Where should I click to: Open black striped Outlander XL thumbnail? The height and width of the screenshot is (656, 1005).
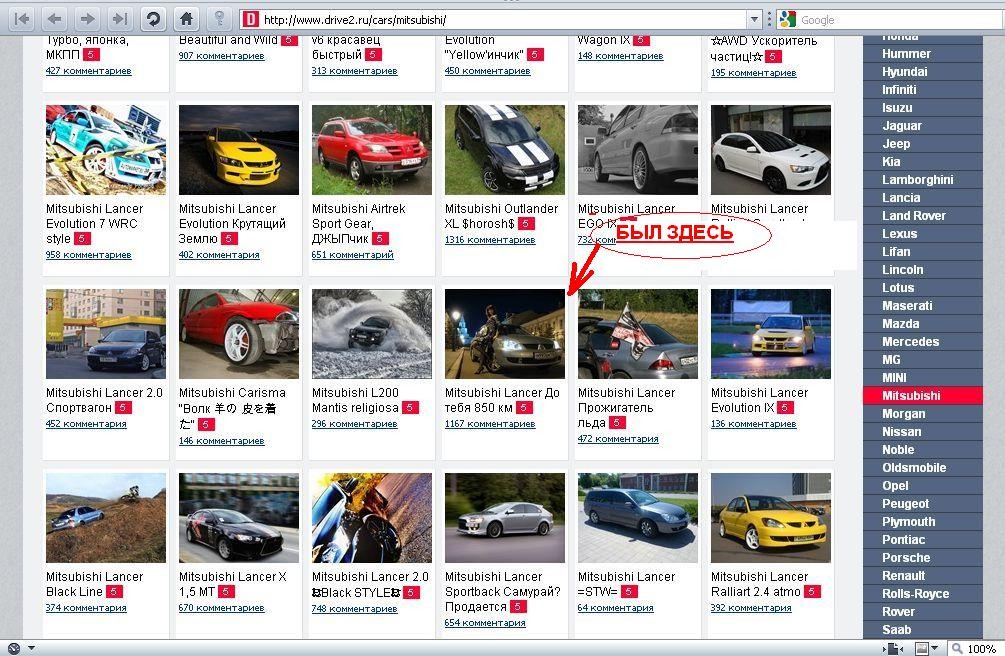(x=505, y=150)
